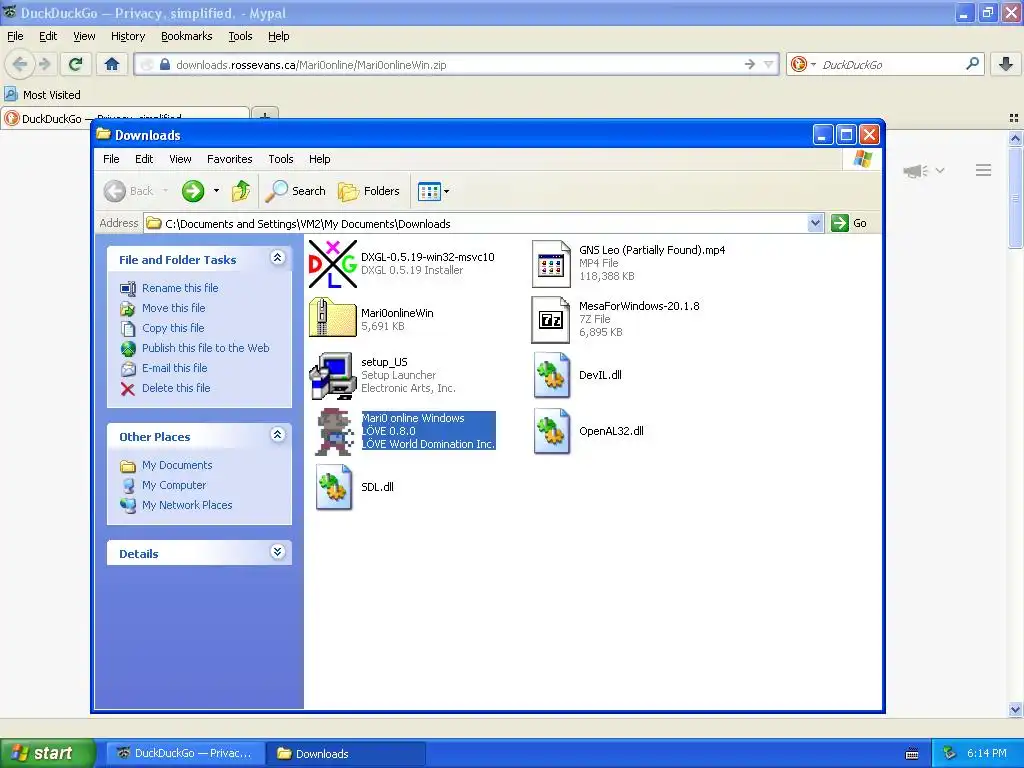
Task: Click the Windows Start button
Action: (x=47, y=753)
